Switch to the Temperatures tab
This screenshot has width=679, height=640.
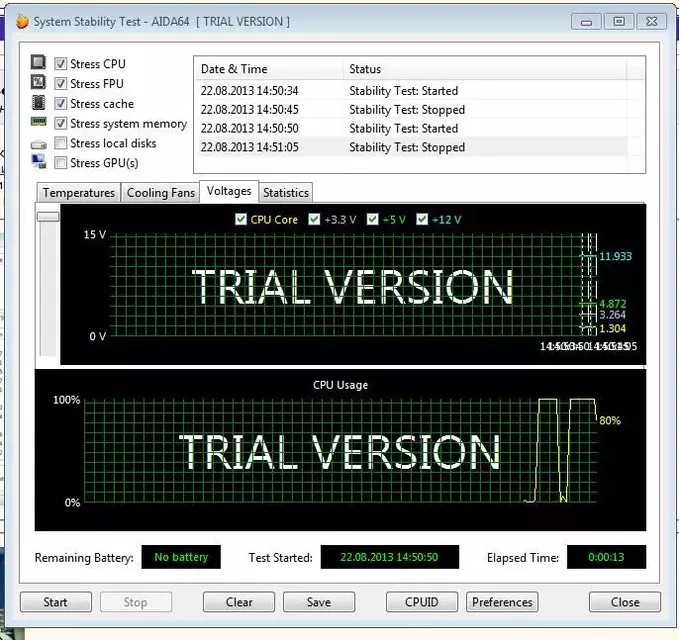click(x=78, y=193)
